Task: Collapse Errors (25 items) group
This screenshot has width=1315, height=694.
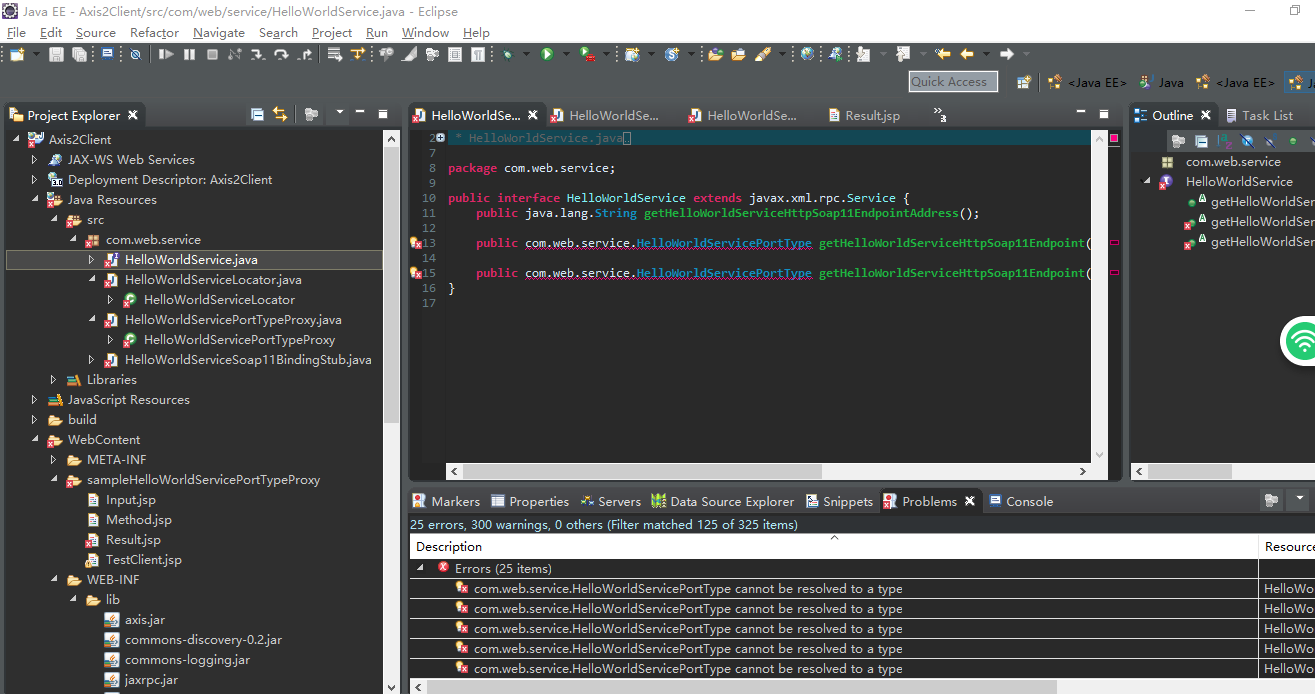Action: [420, 567]
